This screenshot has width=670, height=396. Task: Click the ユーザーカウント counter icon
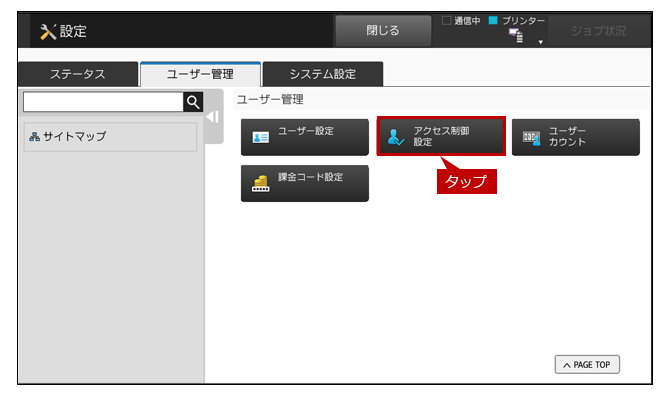tap(532, 138)
